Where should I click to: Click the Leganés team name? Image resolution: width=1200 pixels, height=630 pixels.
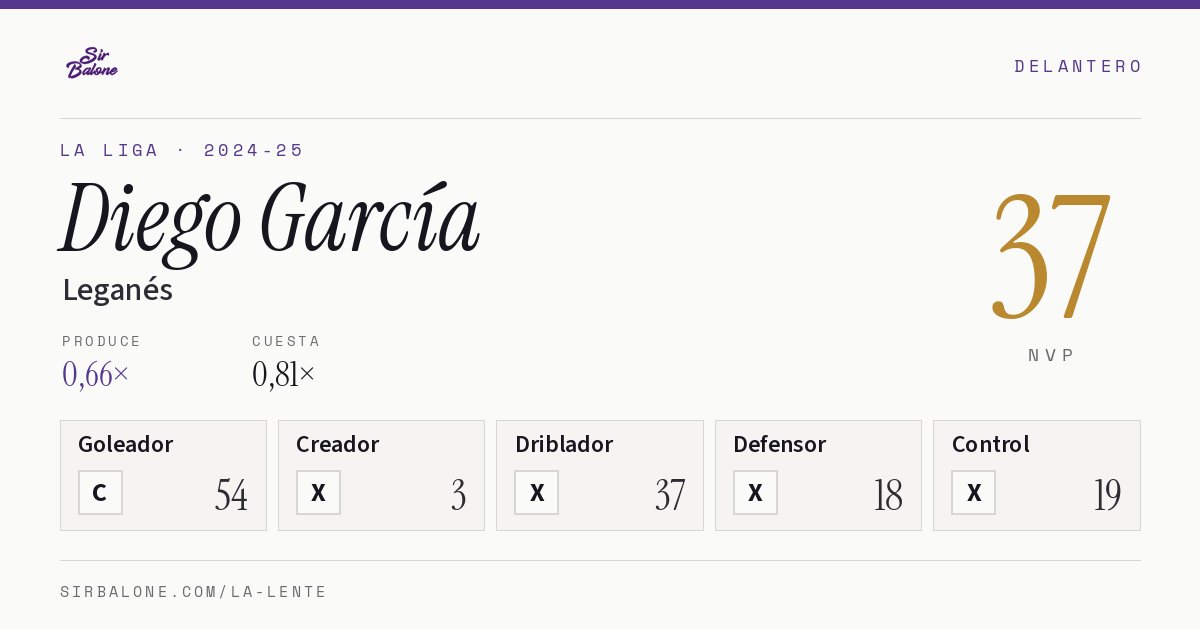pos(117,291)
